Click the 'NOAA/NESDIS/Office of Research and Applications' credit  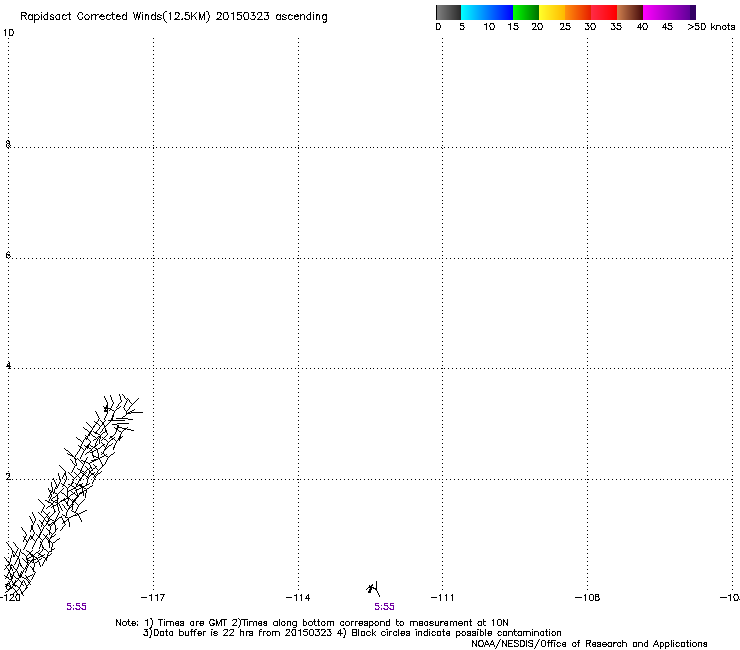tap(589, 644)
